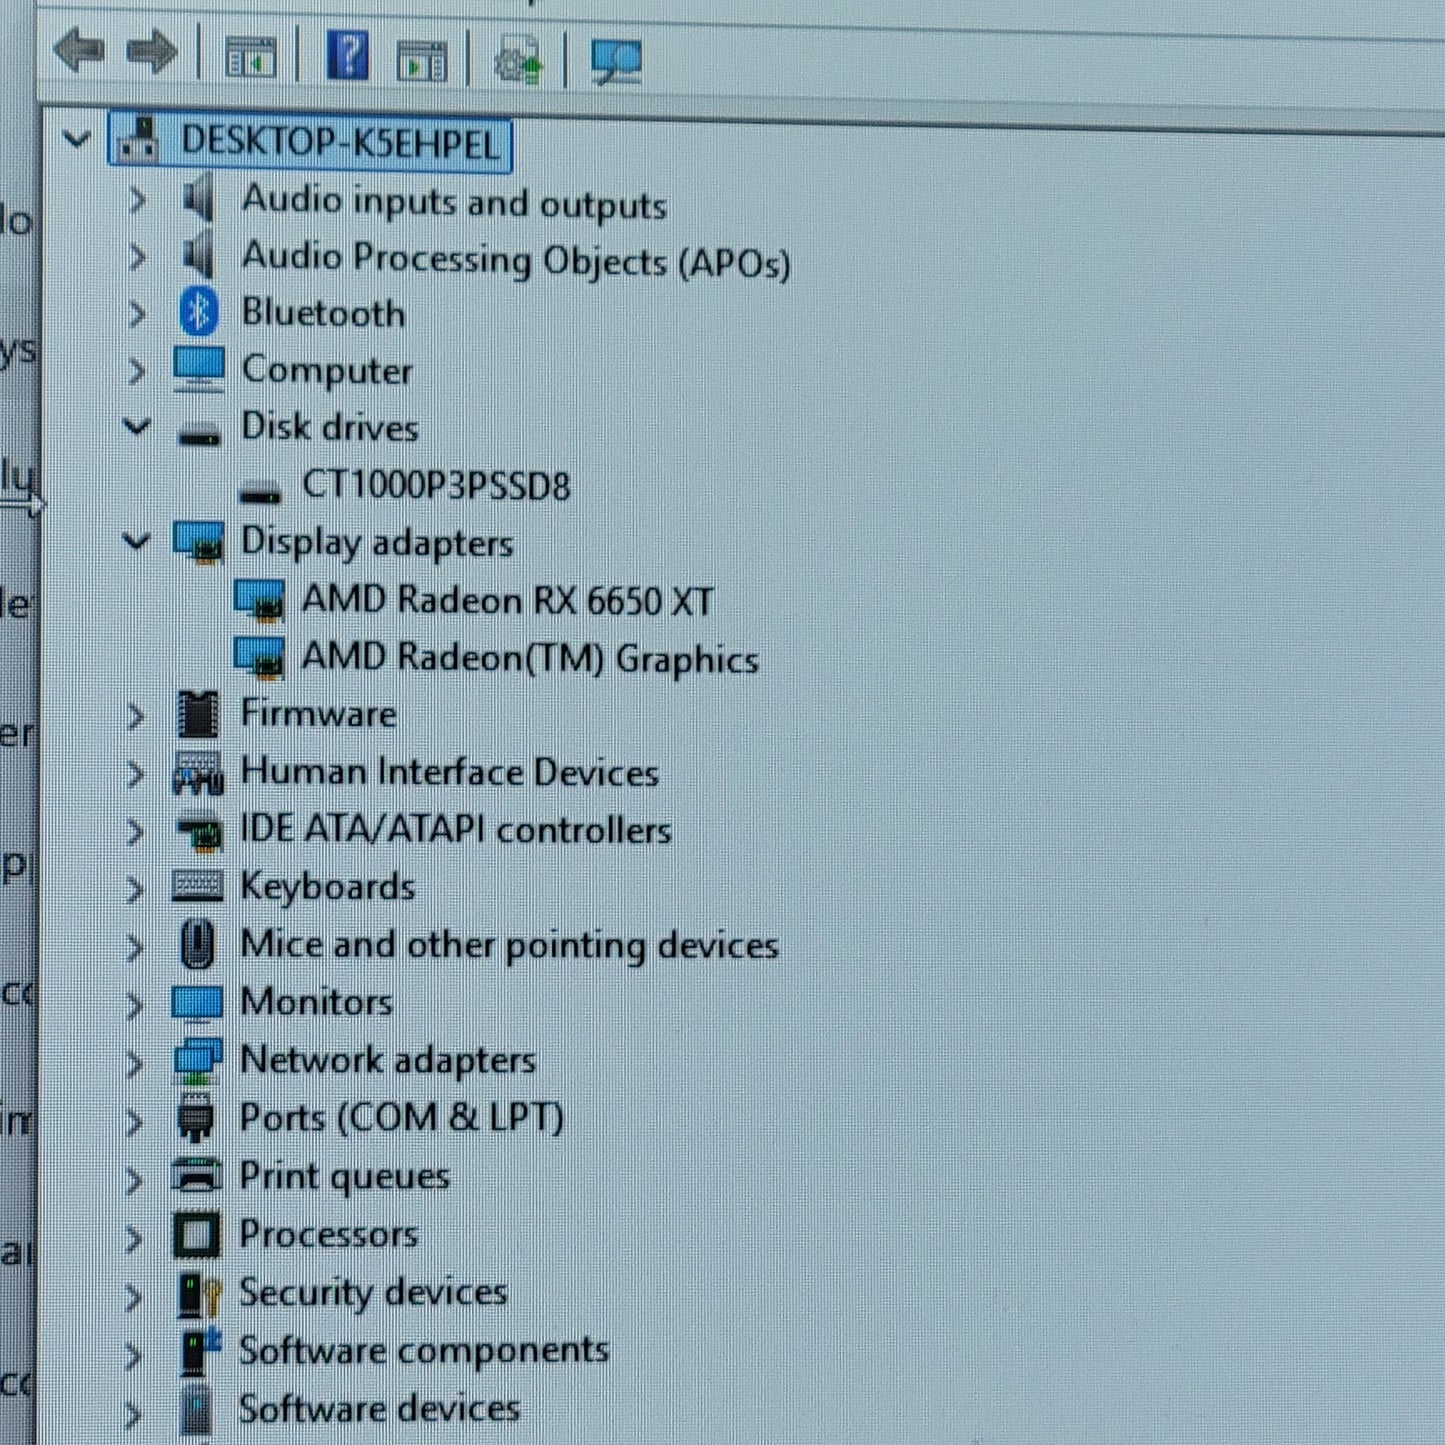The image size is (1445, 1445).
Task: Expand the Computer category
Action: tap(137, 371)
